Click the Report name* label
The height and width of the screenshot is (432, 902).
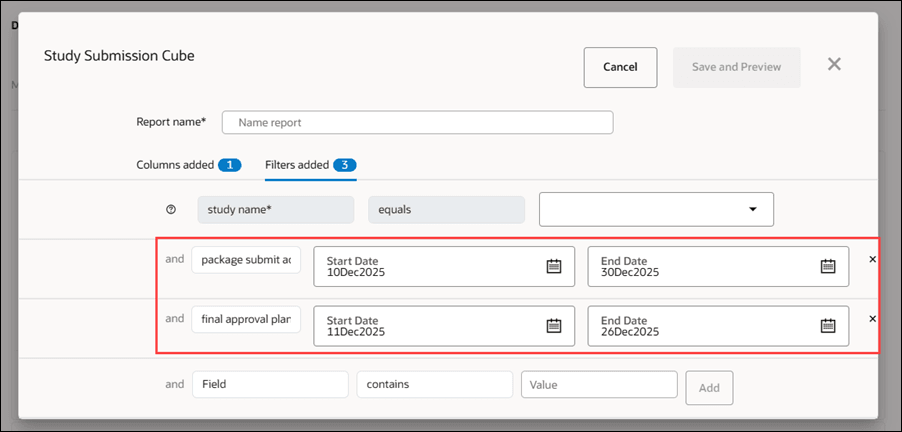pos(171,122)
